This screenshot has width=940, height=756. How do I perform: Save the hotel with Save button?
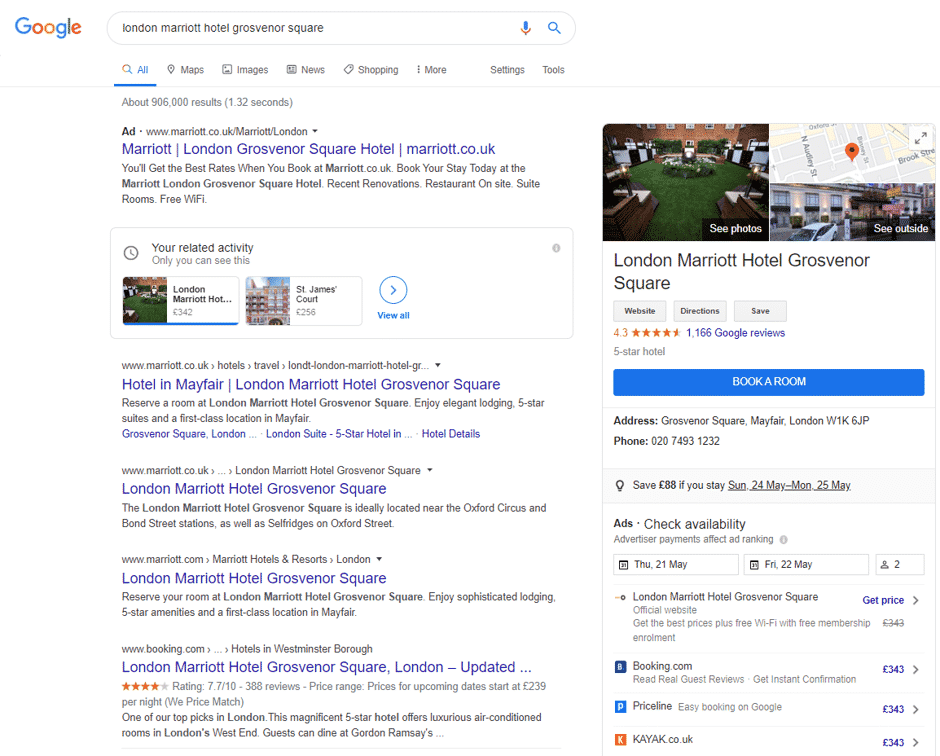(x=760, y=311)
